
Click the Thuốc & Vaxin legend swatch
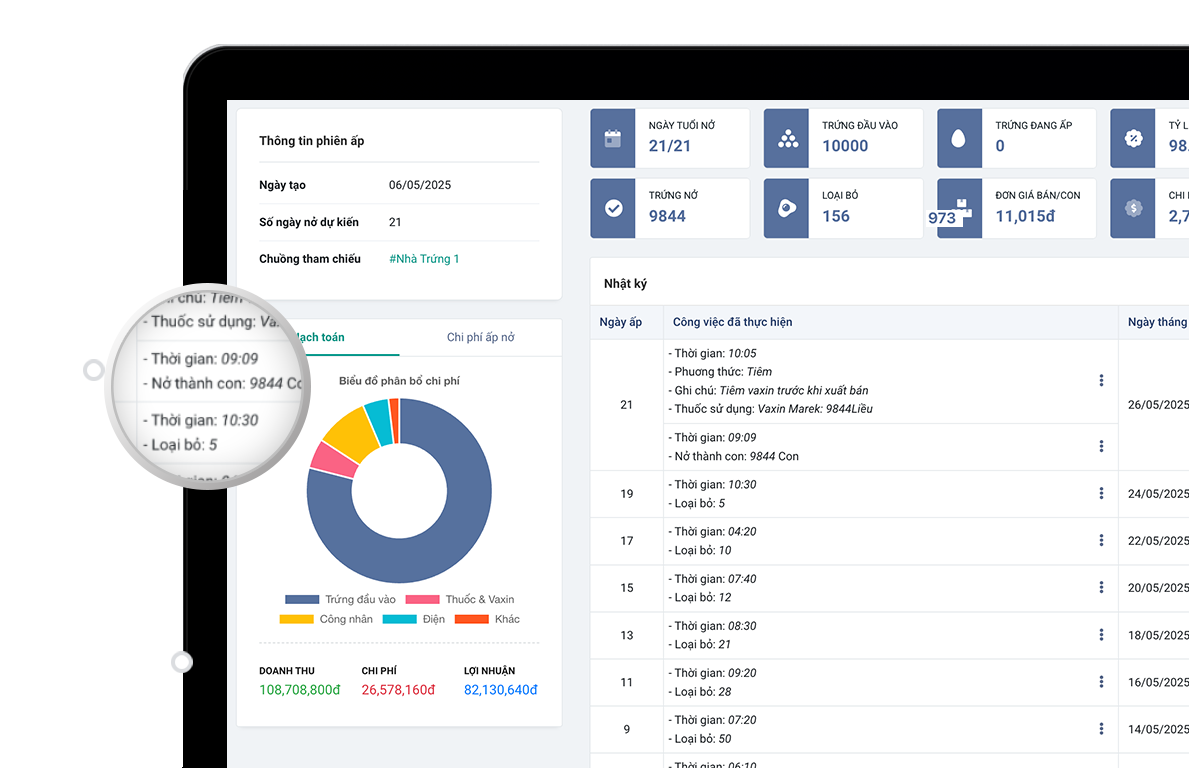click(422, 600)
